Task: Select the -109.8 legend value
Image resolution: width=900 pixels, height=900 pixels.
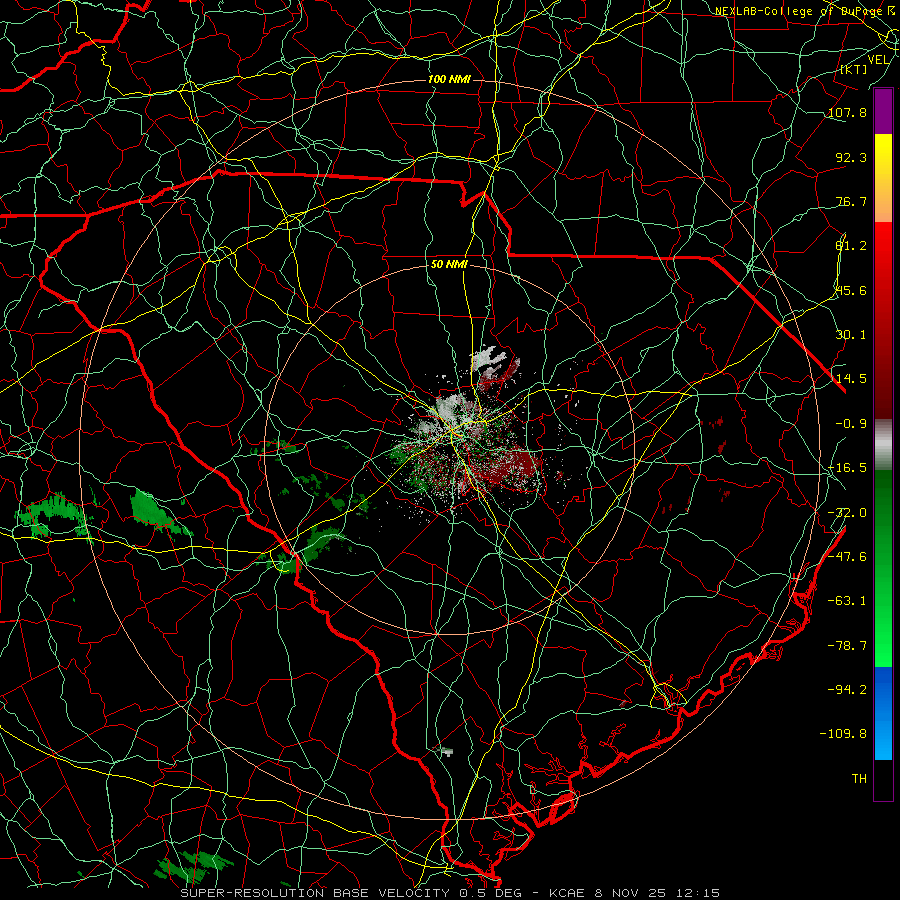Action: pyautogui.click(x=843, y=734)
